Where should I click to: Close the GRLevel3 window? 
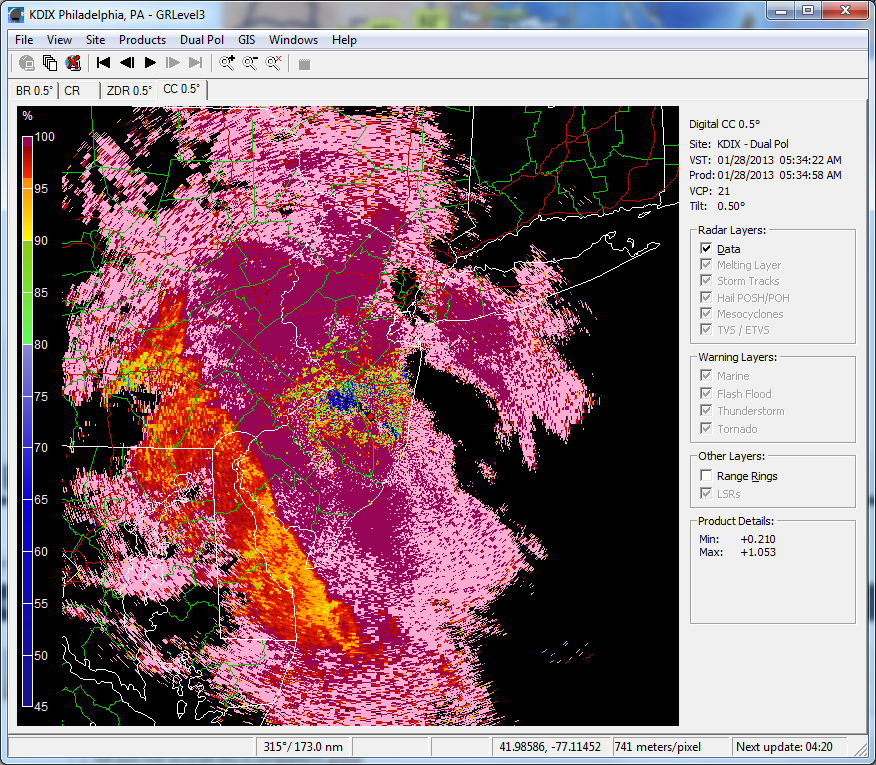click(x=845, y=11)
